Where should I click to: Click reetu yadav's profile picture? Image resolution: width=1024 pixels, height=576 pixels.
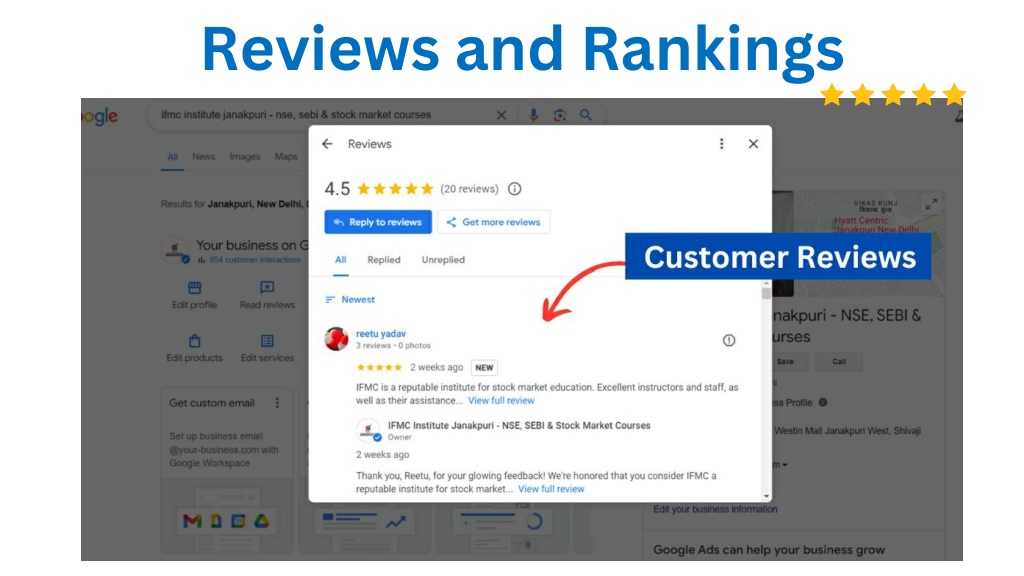point(336,339)
